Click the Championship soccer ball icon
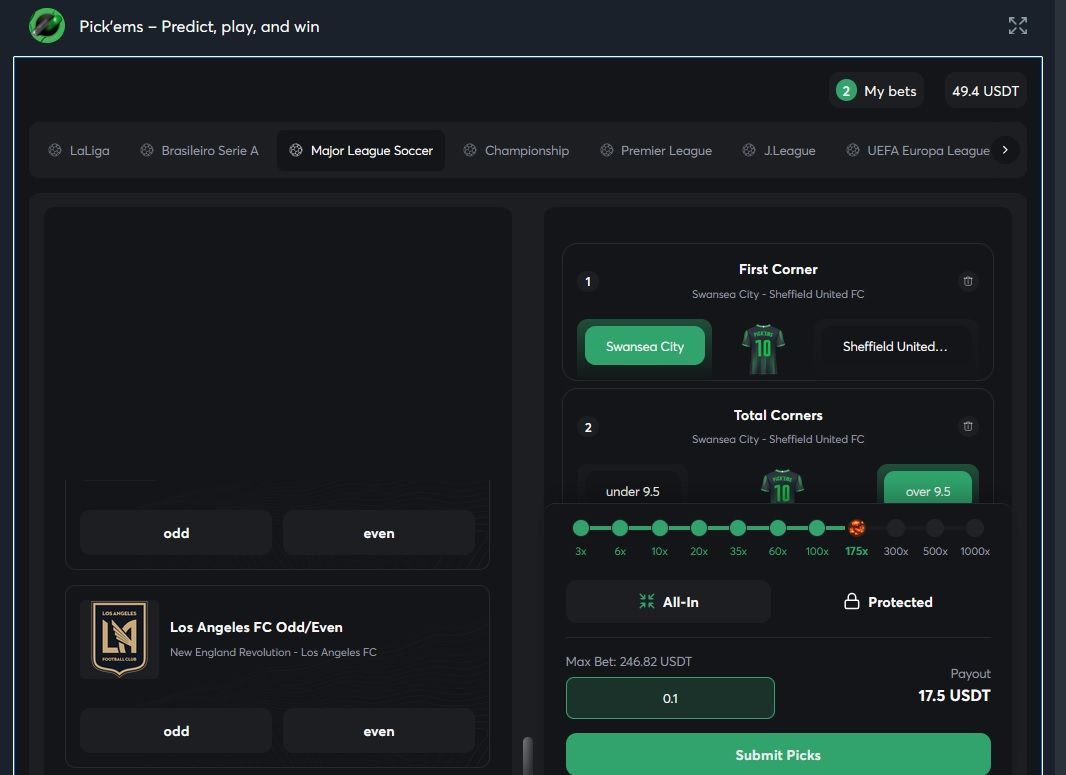 pyautogui.click(x=470, y=150)
